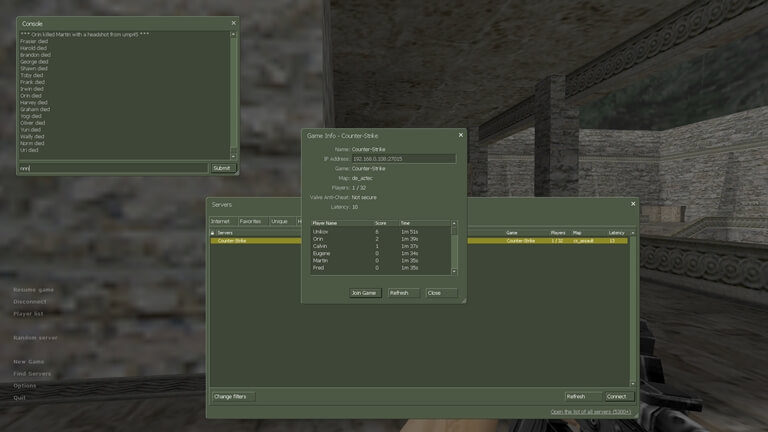Sort server list by the Players column
The height and width of the screenshot is (432, 768).
pyautogui.click(x=560, y=233)
